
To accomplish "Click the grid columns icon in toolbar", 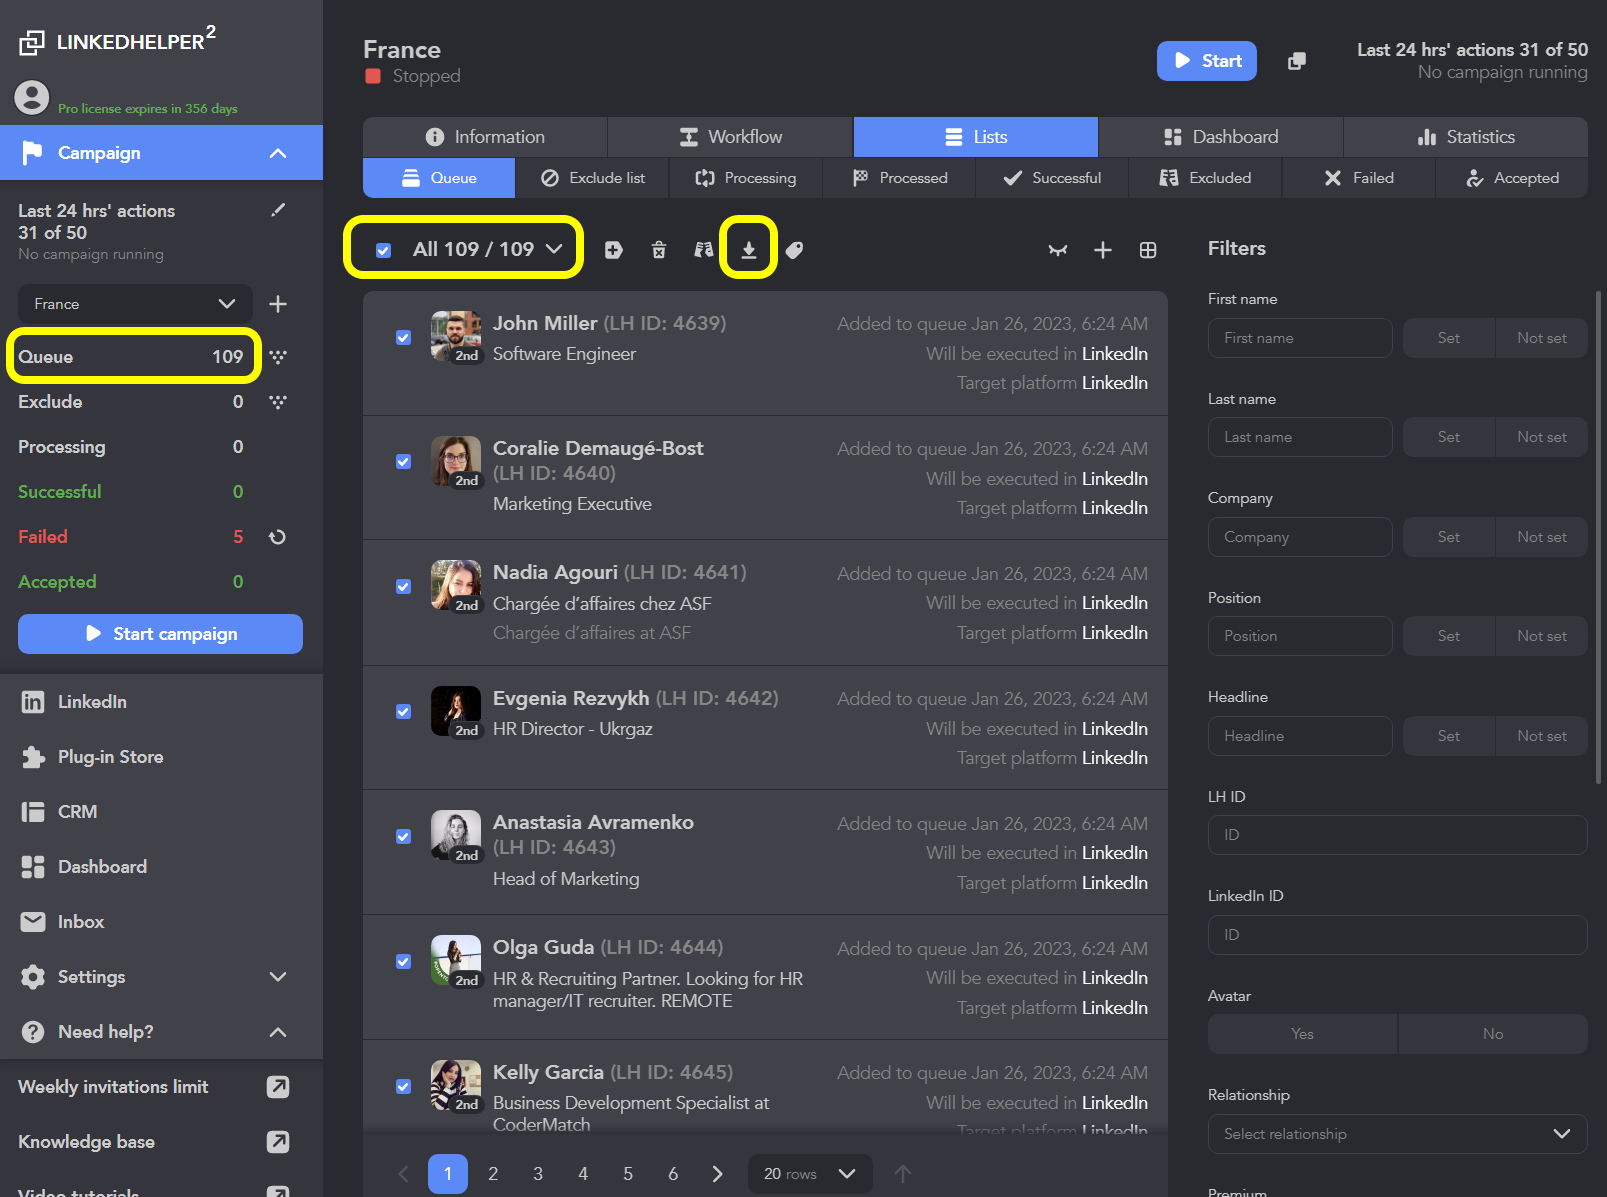I will coord(1148,250).
